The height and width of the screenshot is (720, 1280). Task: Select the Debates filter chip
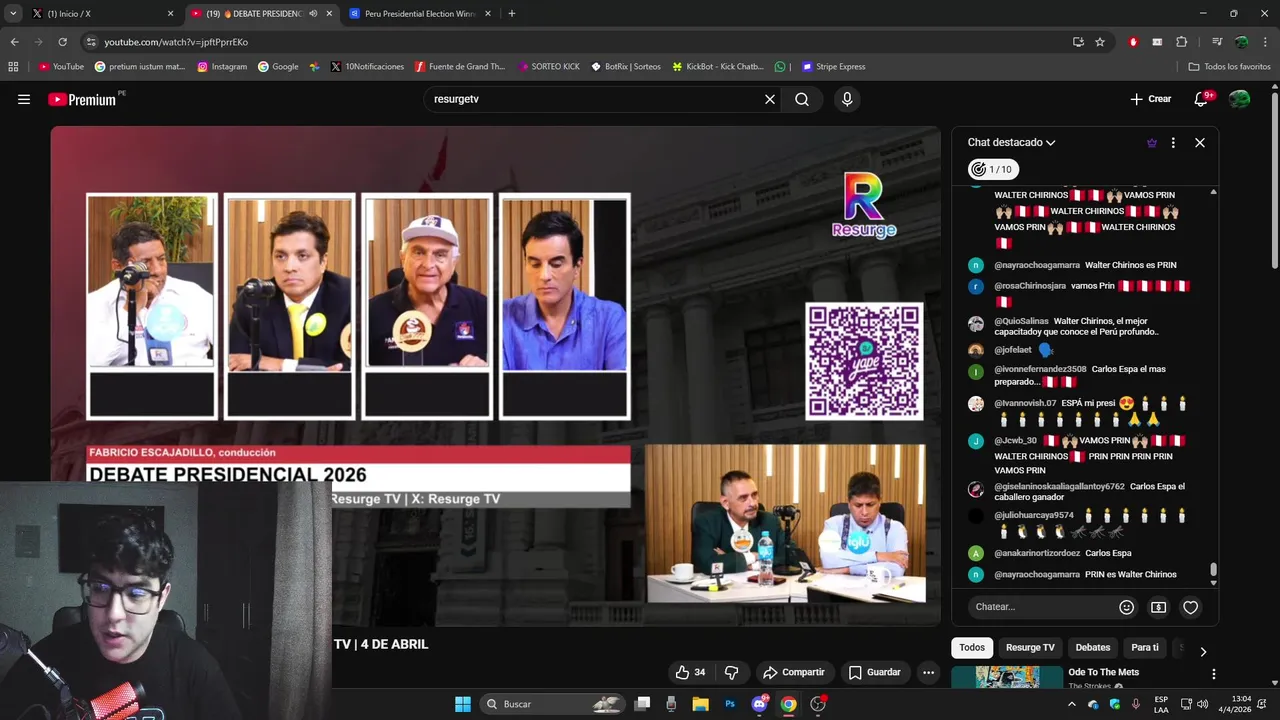click(1093, 648)
